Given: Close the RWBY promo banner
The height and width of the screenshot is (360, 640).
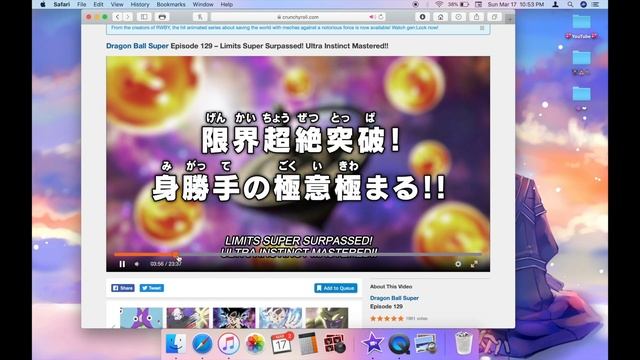Looking at the screenshot, I should 482,28.
